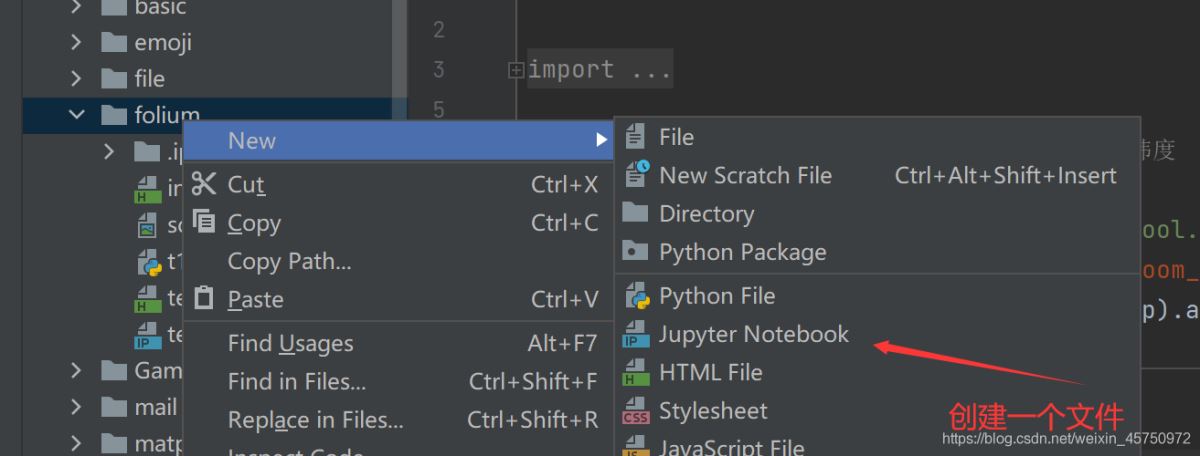Click the Jupyter Notebook file icon
The height and width of the screenshot is (456, 1200).
636,335
